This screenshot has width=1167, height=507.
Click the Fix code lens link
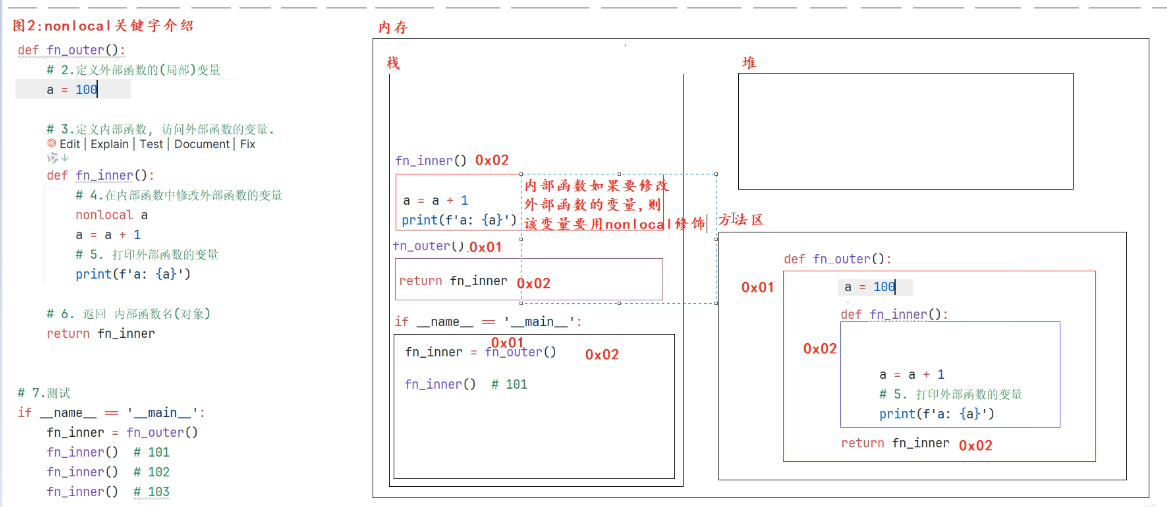pos(247,144)
